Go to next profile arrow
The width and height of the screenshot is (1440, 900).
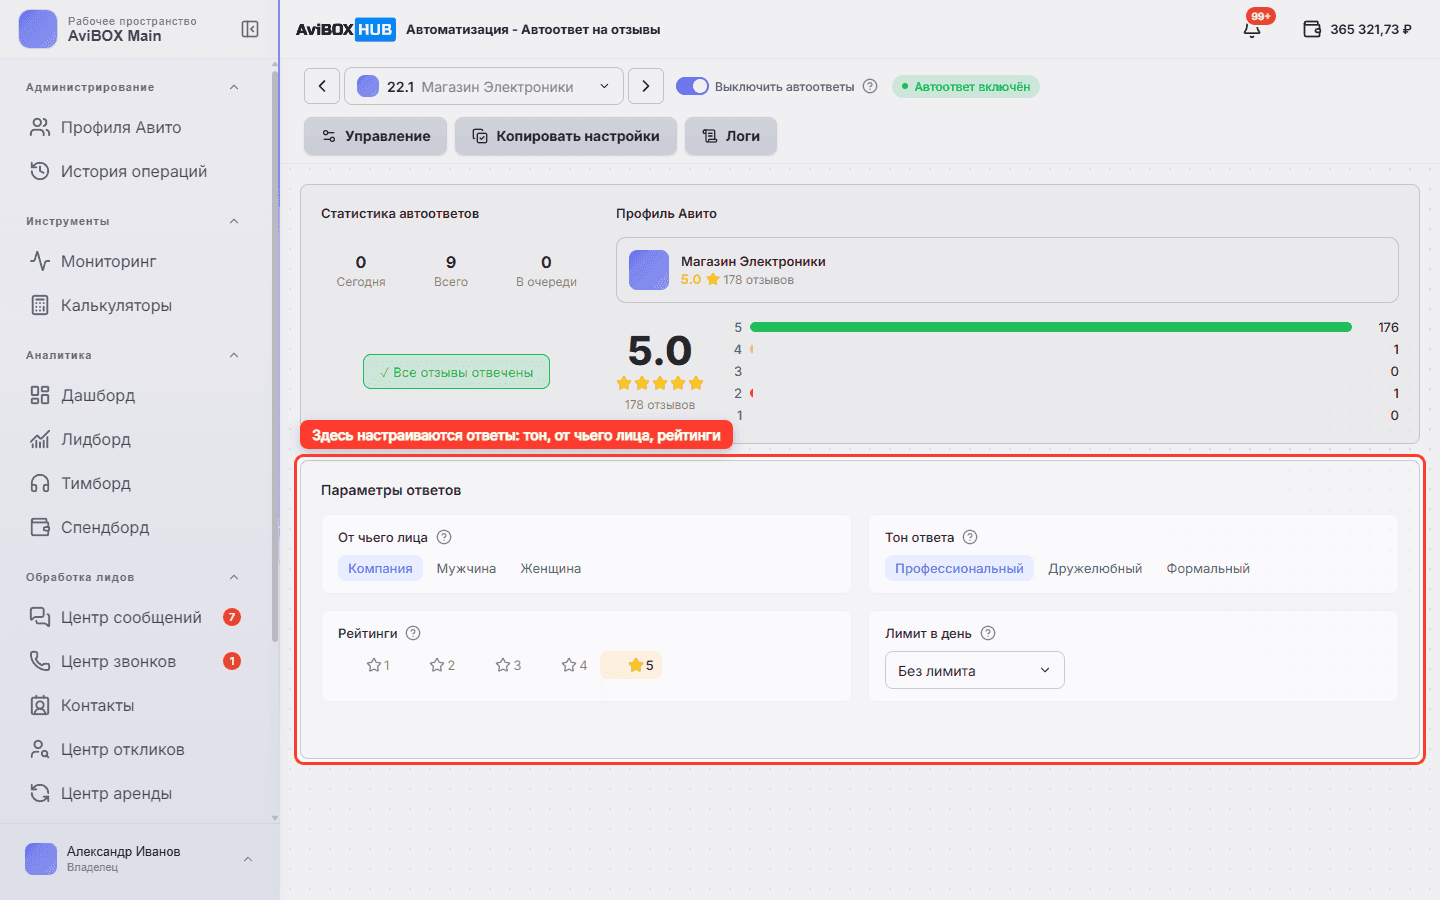pos(646,86)
